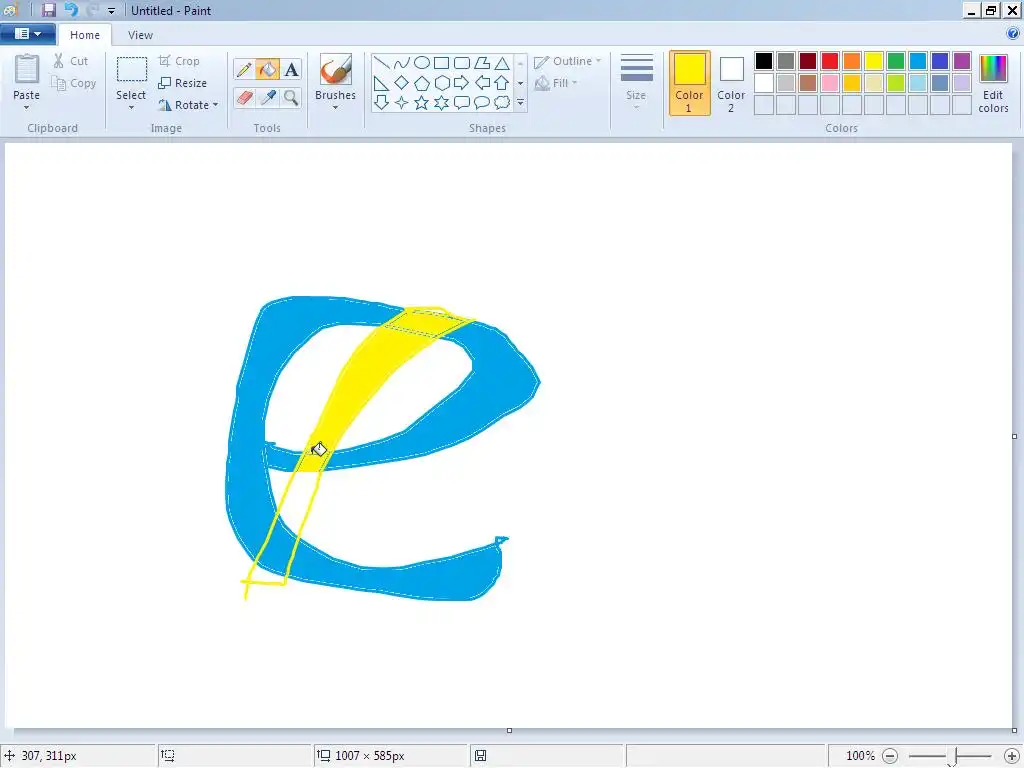Open the Size dropdown
1024x768 pixels.
(636, 83)
